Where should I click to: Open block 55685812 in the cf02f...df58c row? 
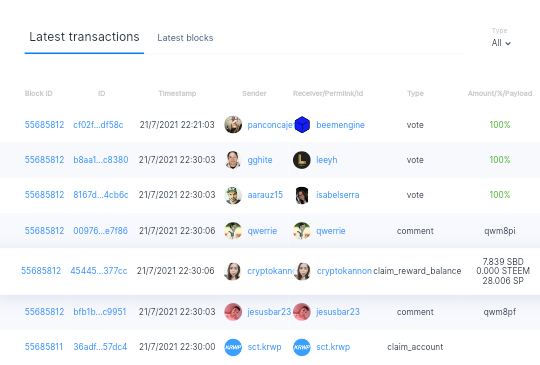[44, 125]
